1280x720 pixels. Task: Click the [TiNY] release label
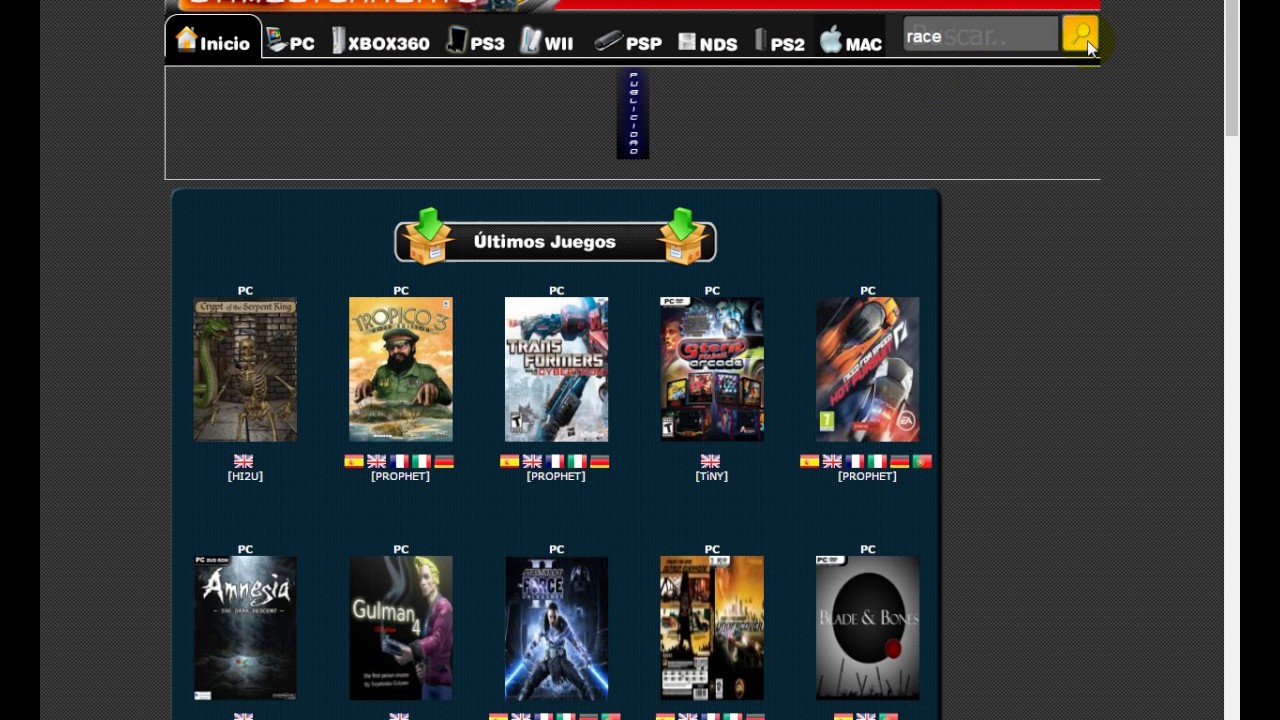click(x=712, y=476)
